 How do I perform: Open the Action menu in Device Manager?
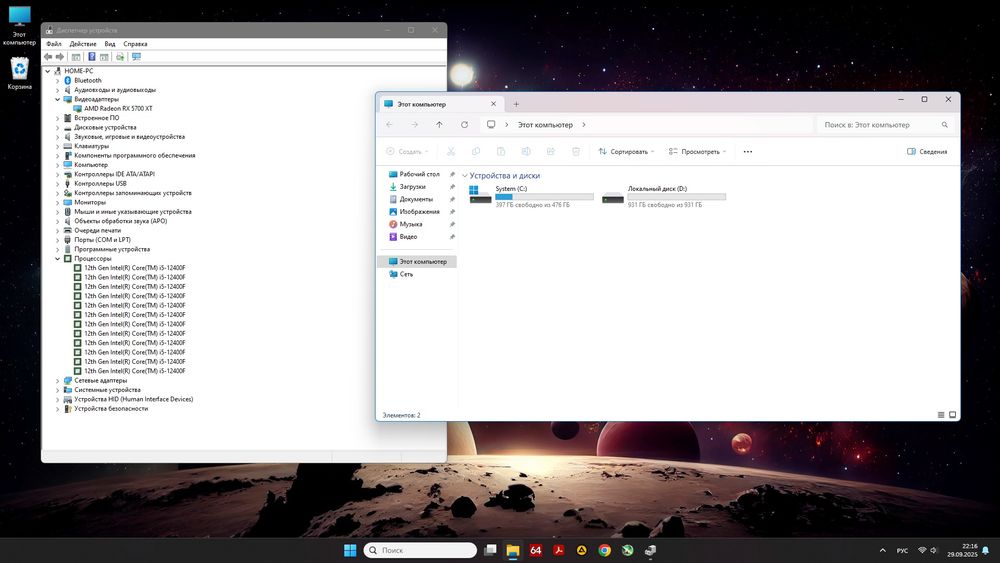coord(83,44)
